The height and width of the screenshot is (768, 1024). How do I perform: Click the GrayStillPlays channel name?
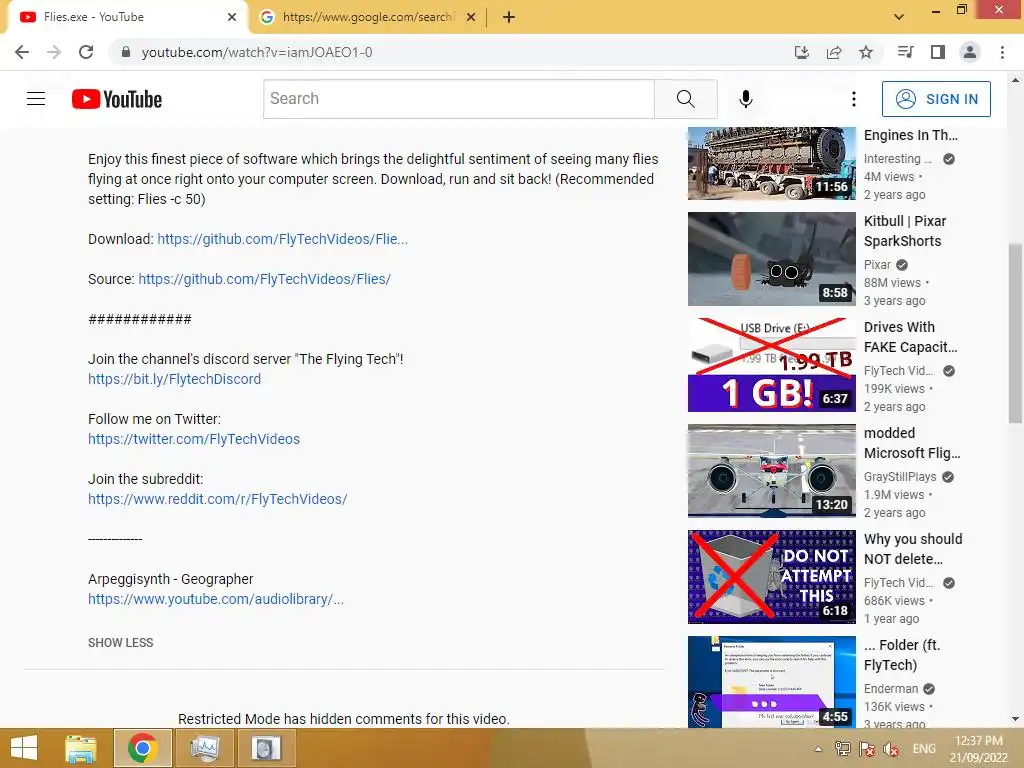900,477
